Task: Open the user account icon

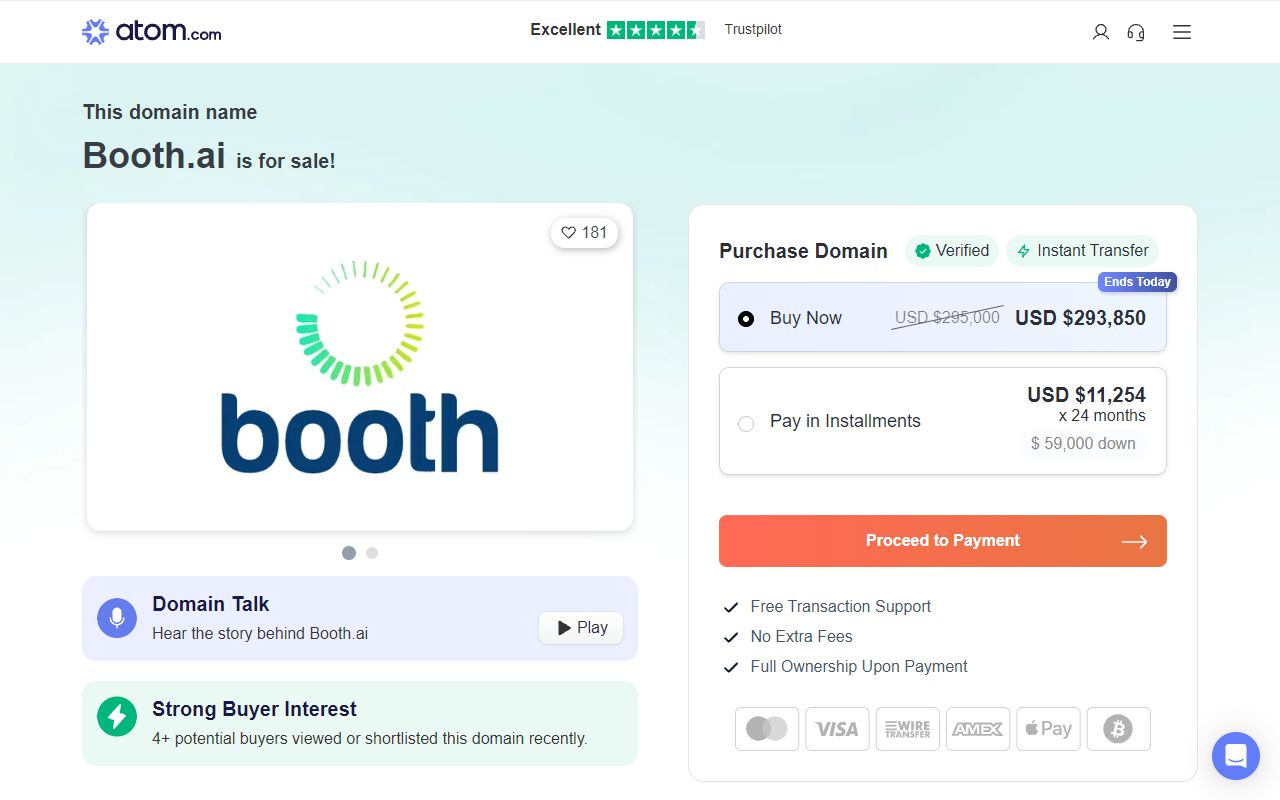Action: point(1100,32)
